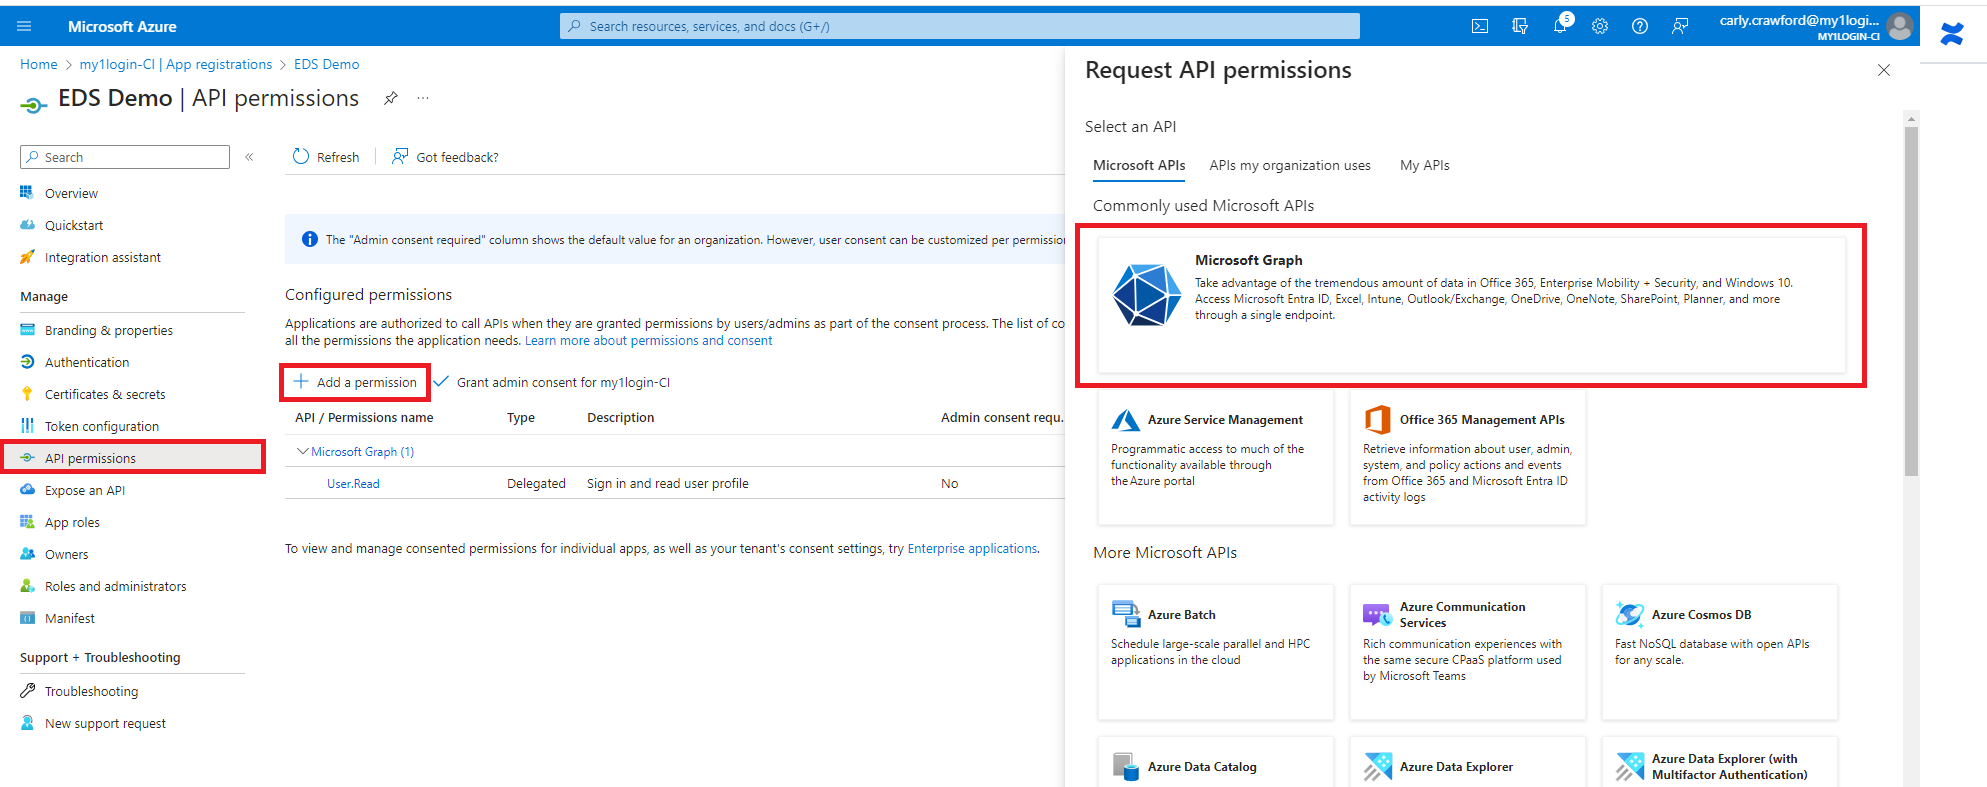Close the Request API permissions panel
1987x787 pixels.
click(1884, 70)
